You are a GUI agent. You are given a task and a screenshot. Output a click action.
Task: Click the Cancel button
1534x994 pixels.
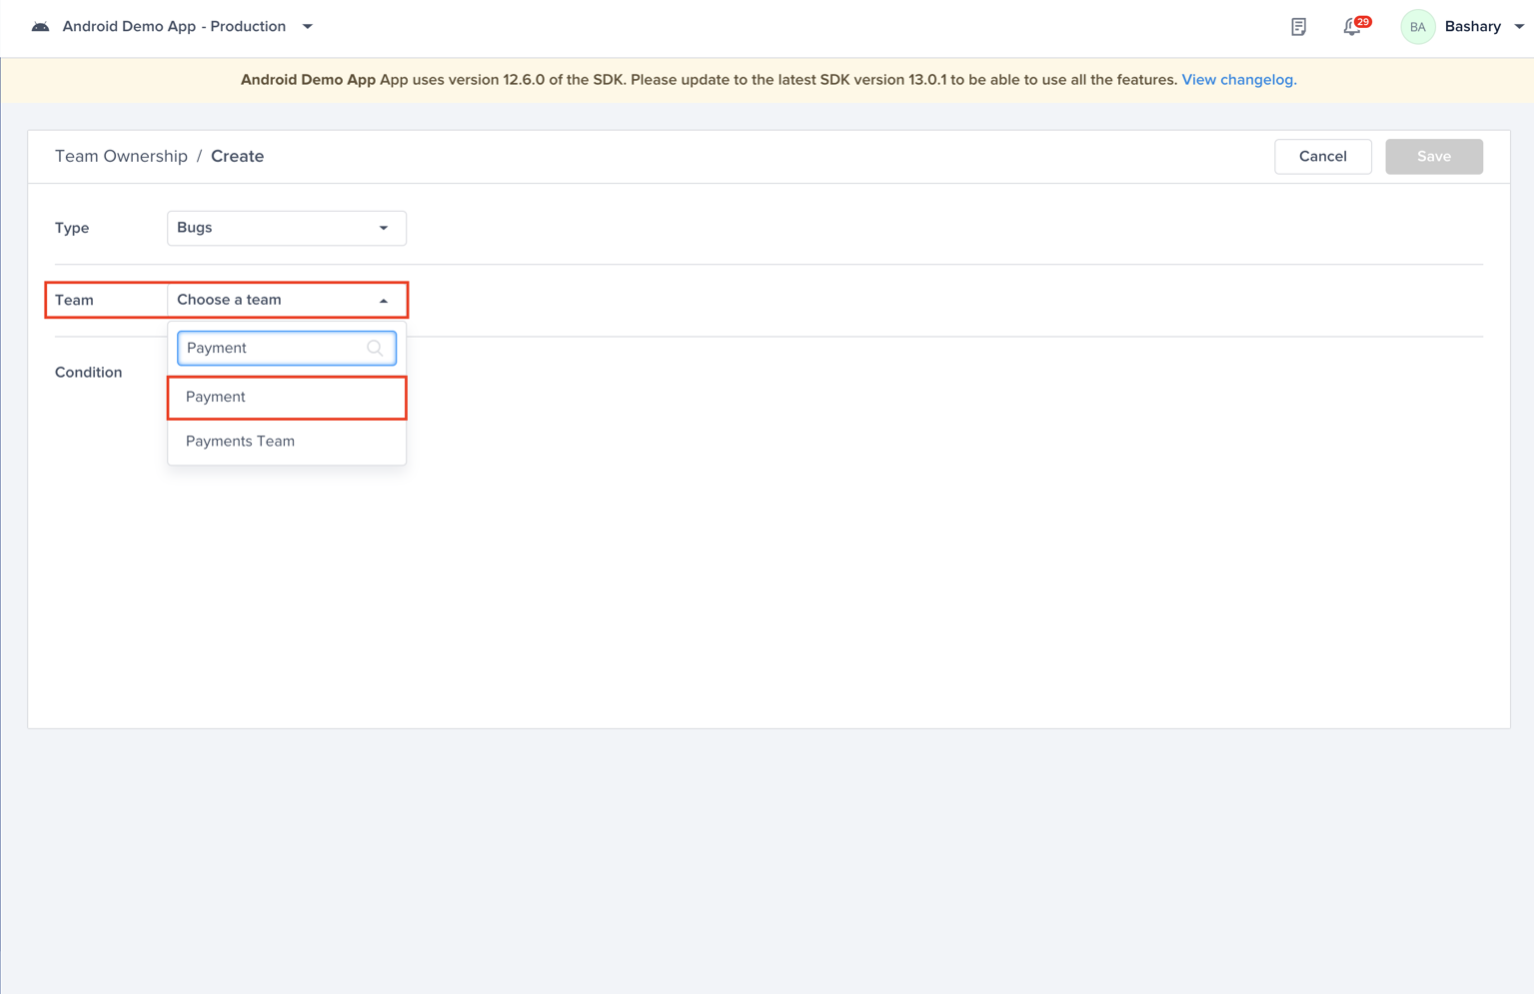click(1322, 157)
